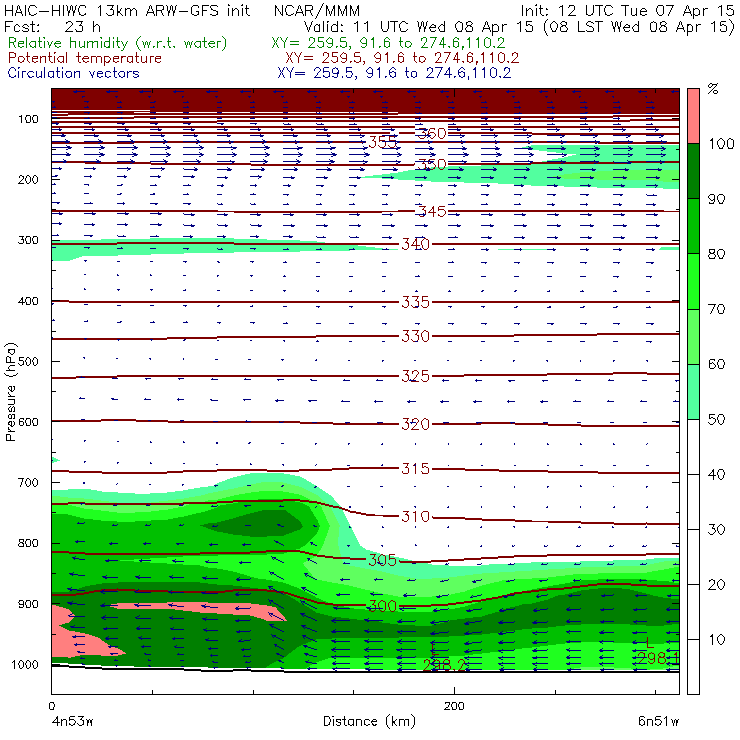Click the 900 hPa pressure tick label
The height and width of the screenshot is (740, 740).
pyautogui.click(x=28, y=604)
